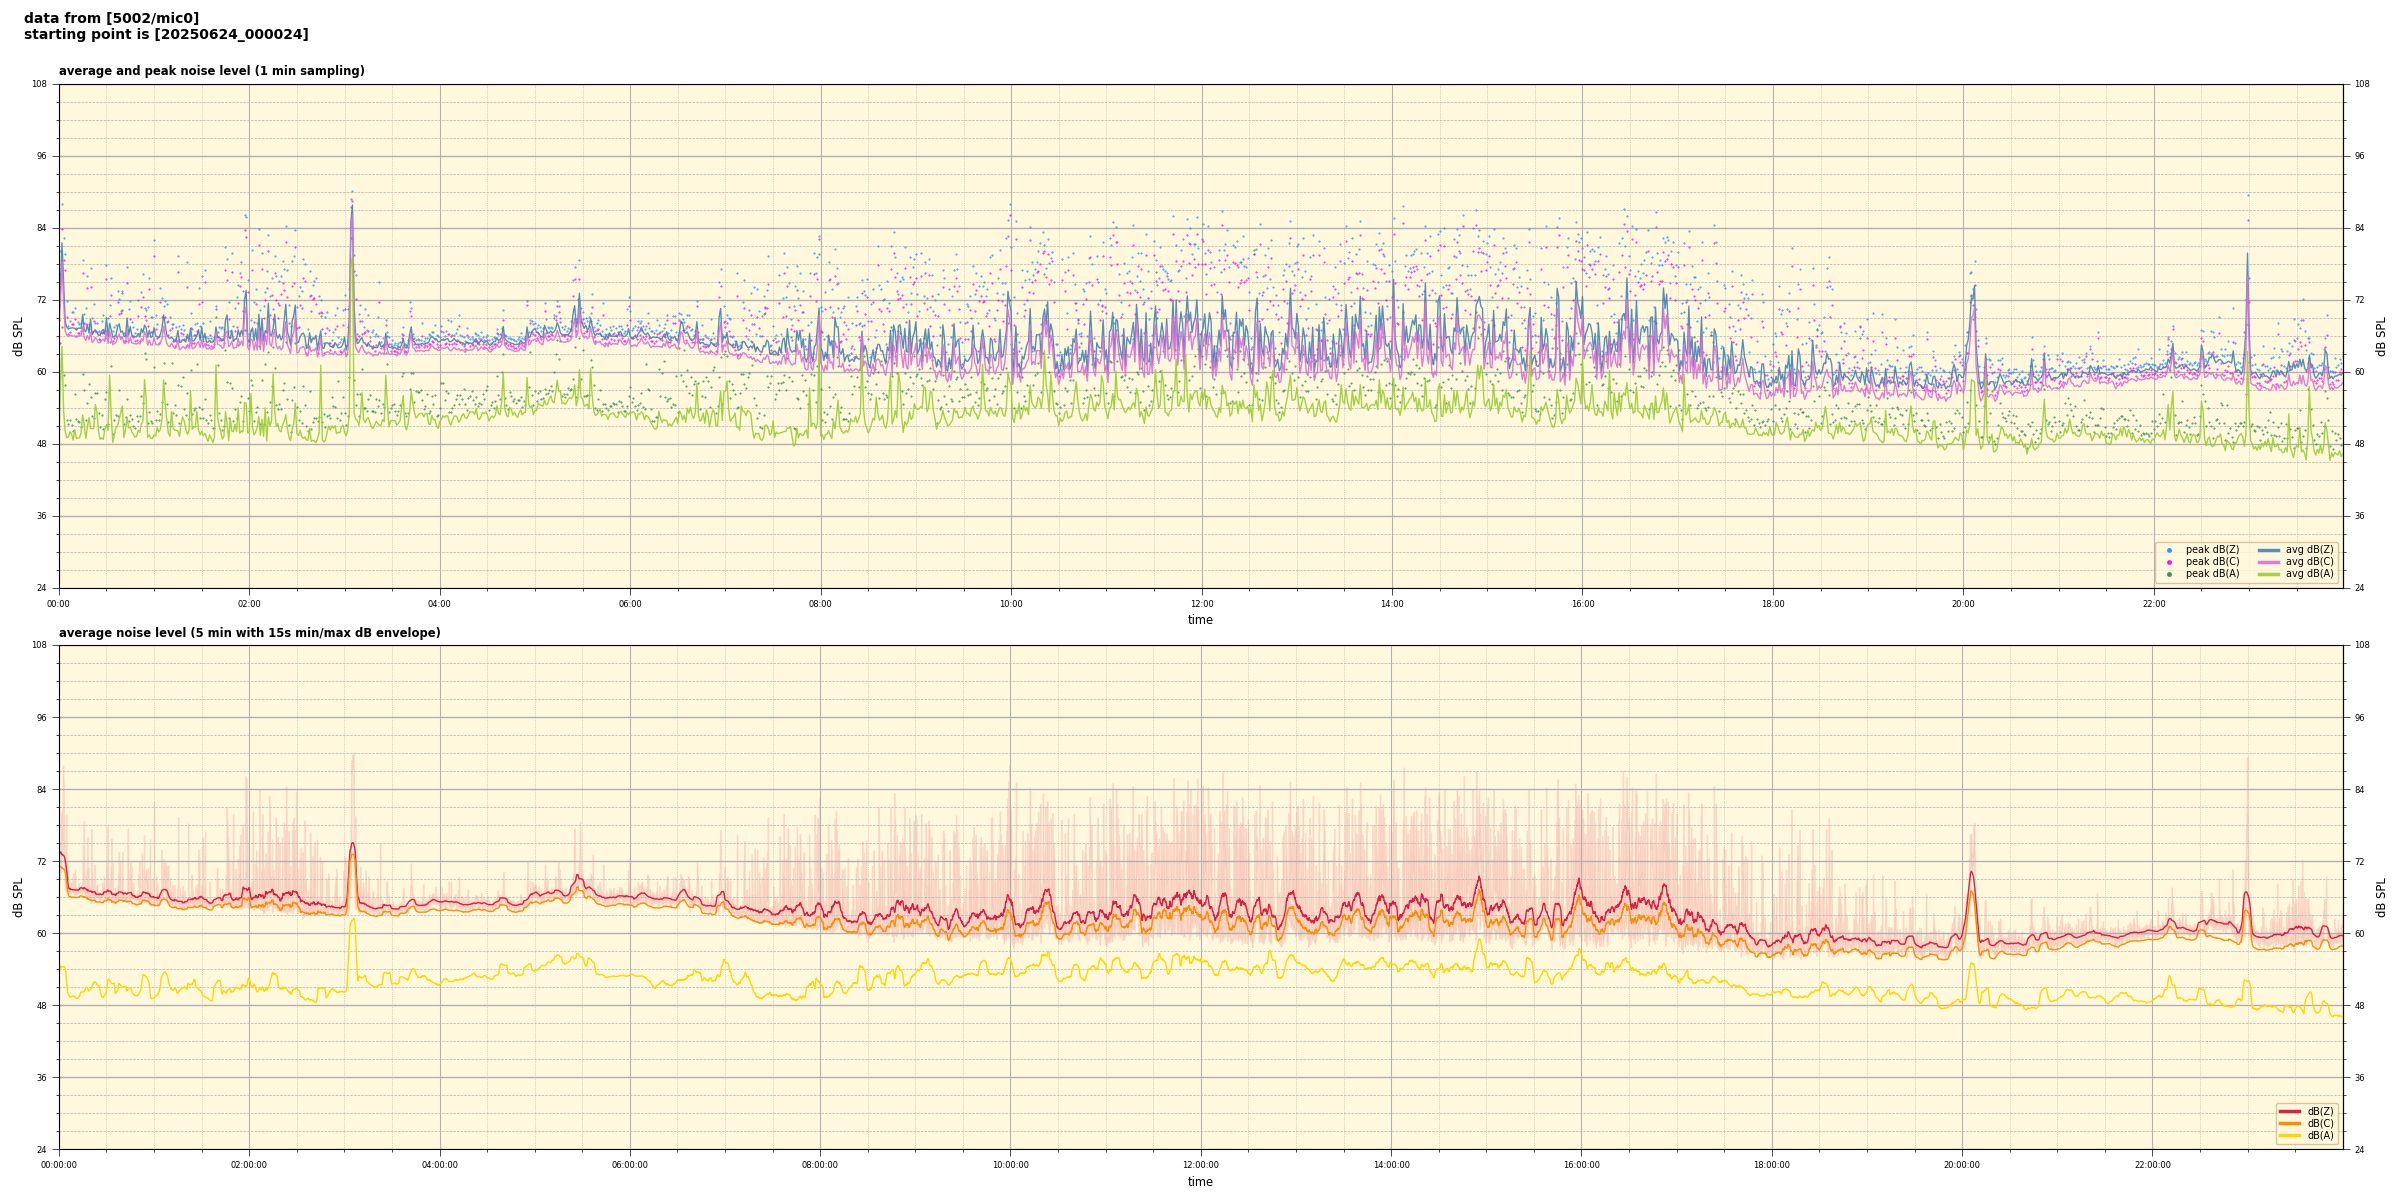Click the 'data from [5002/mic0]' header text
The height and width of the screenshot is (1200, 2400).
[x=111, y=18]
